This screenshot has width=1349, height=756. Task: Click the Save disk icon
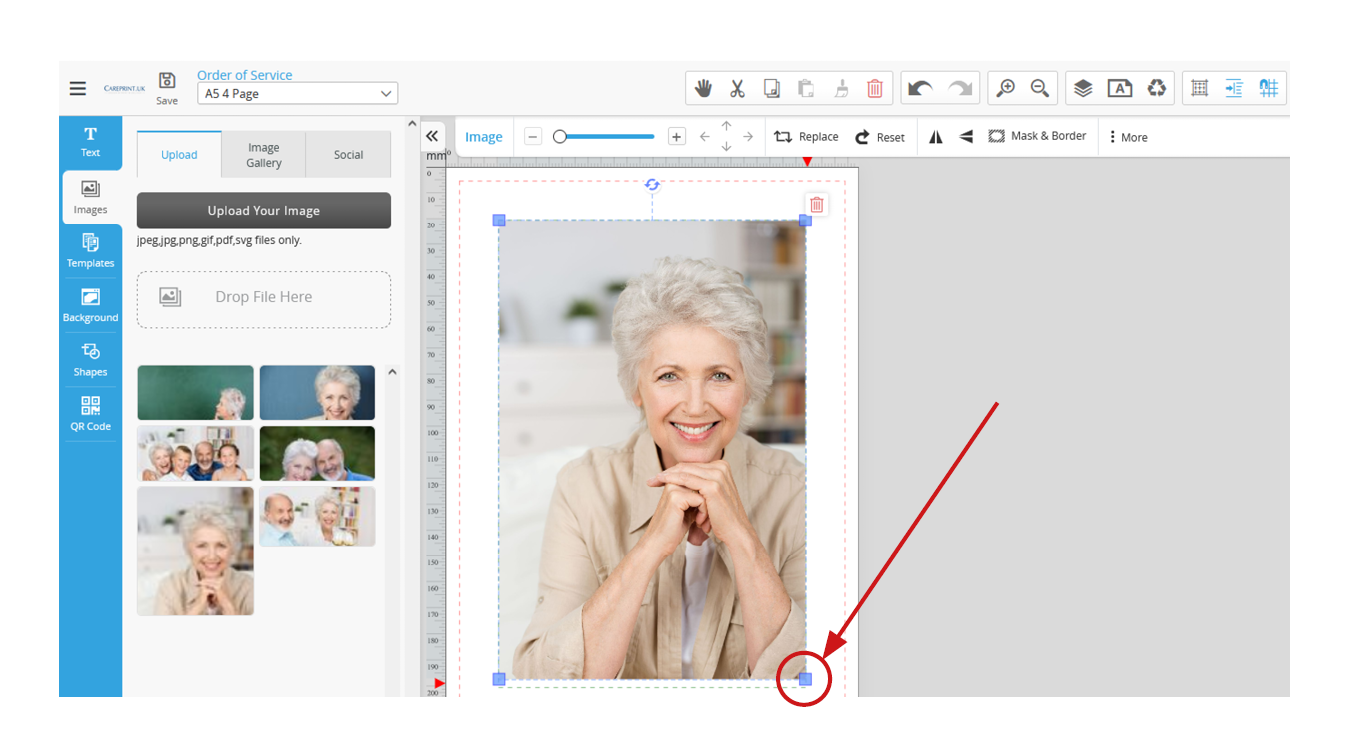[167, 82]
